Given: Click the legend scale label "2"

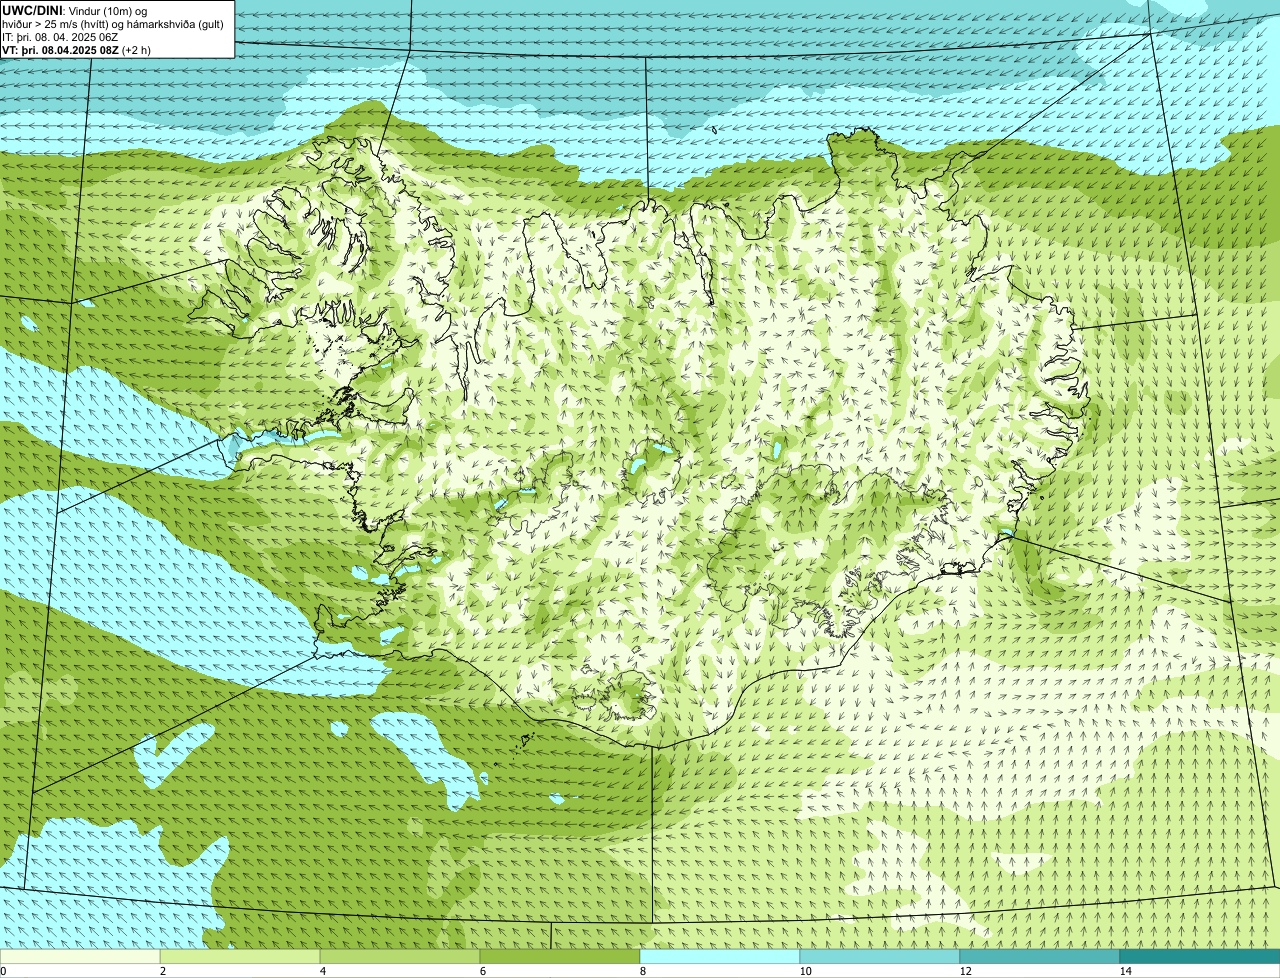Looking at the screenshot, I should [x=162, y=971].
